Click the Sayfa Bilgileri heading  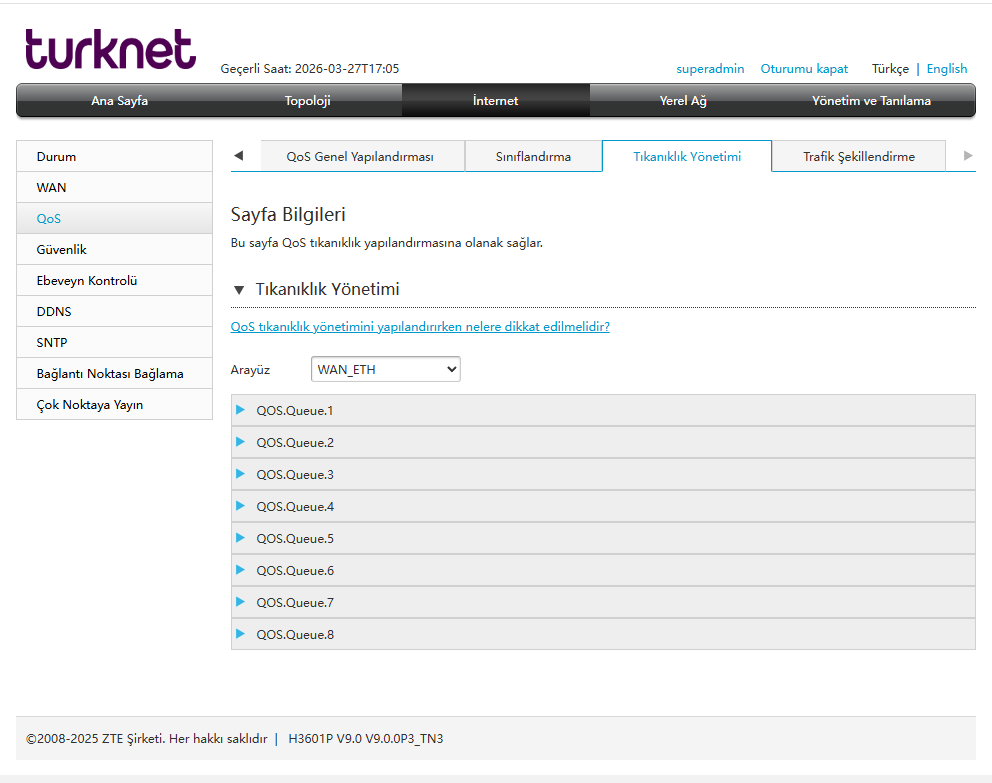coord(288,214)
